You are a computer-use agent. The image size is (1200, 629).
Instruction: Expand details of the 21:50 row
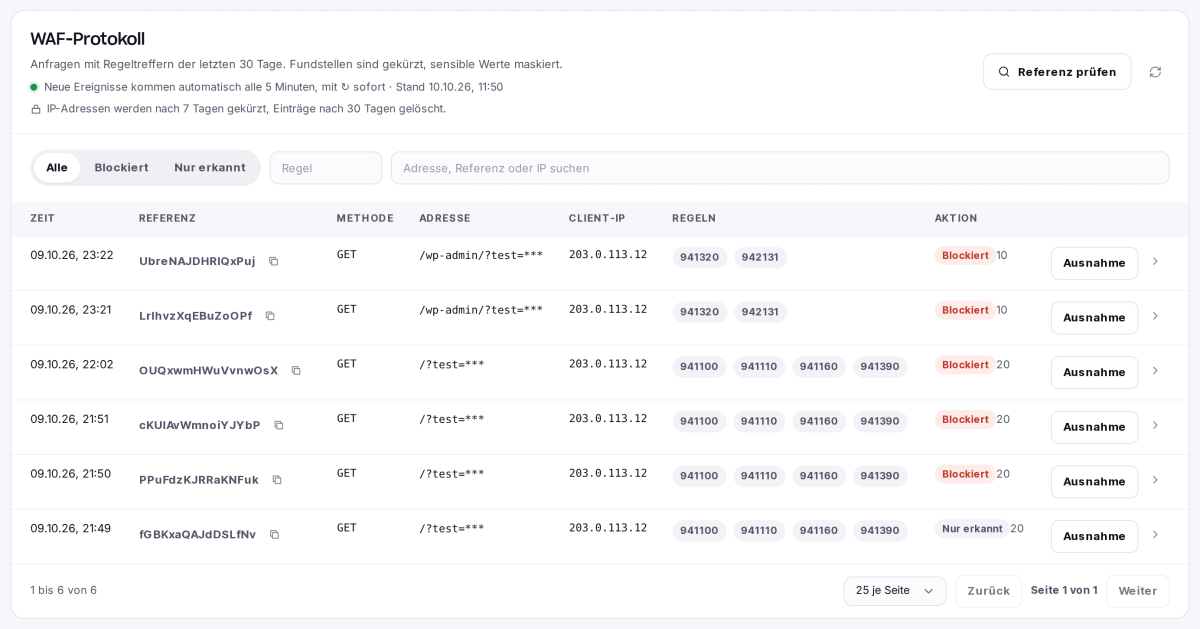click(x=1155, y=480)
